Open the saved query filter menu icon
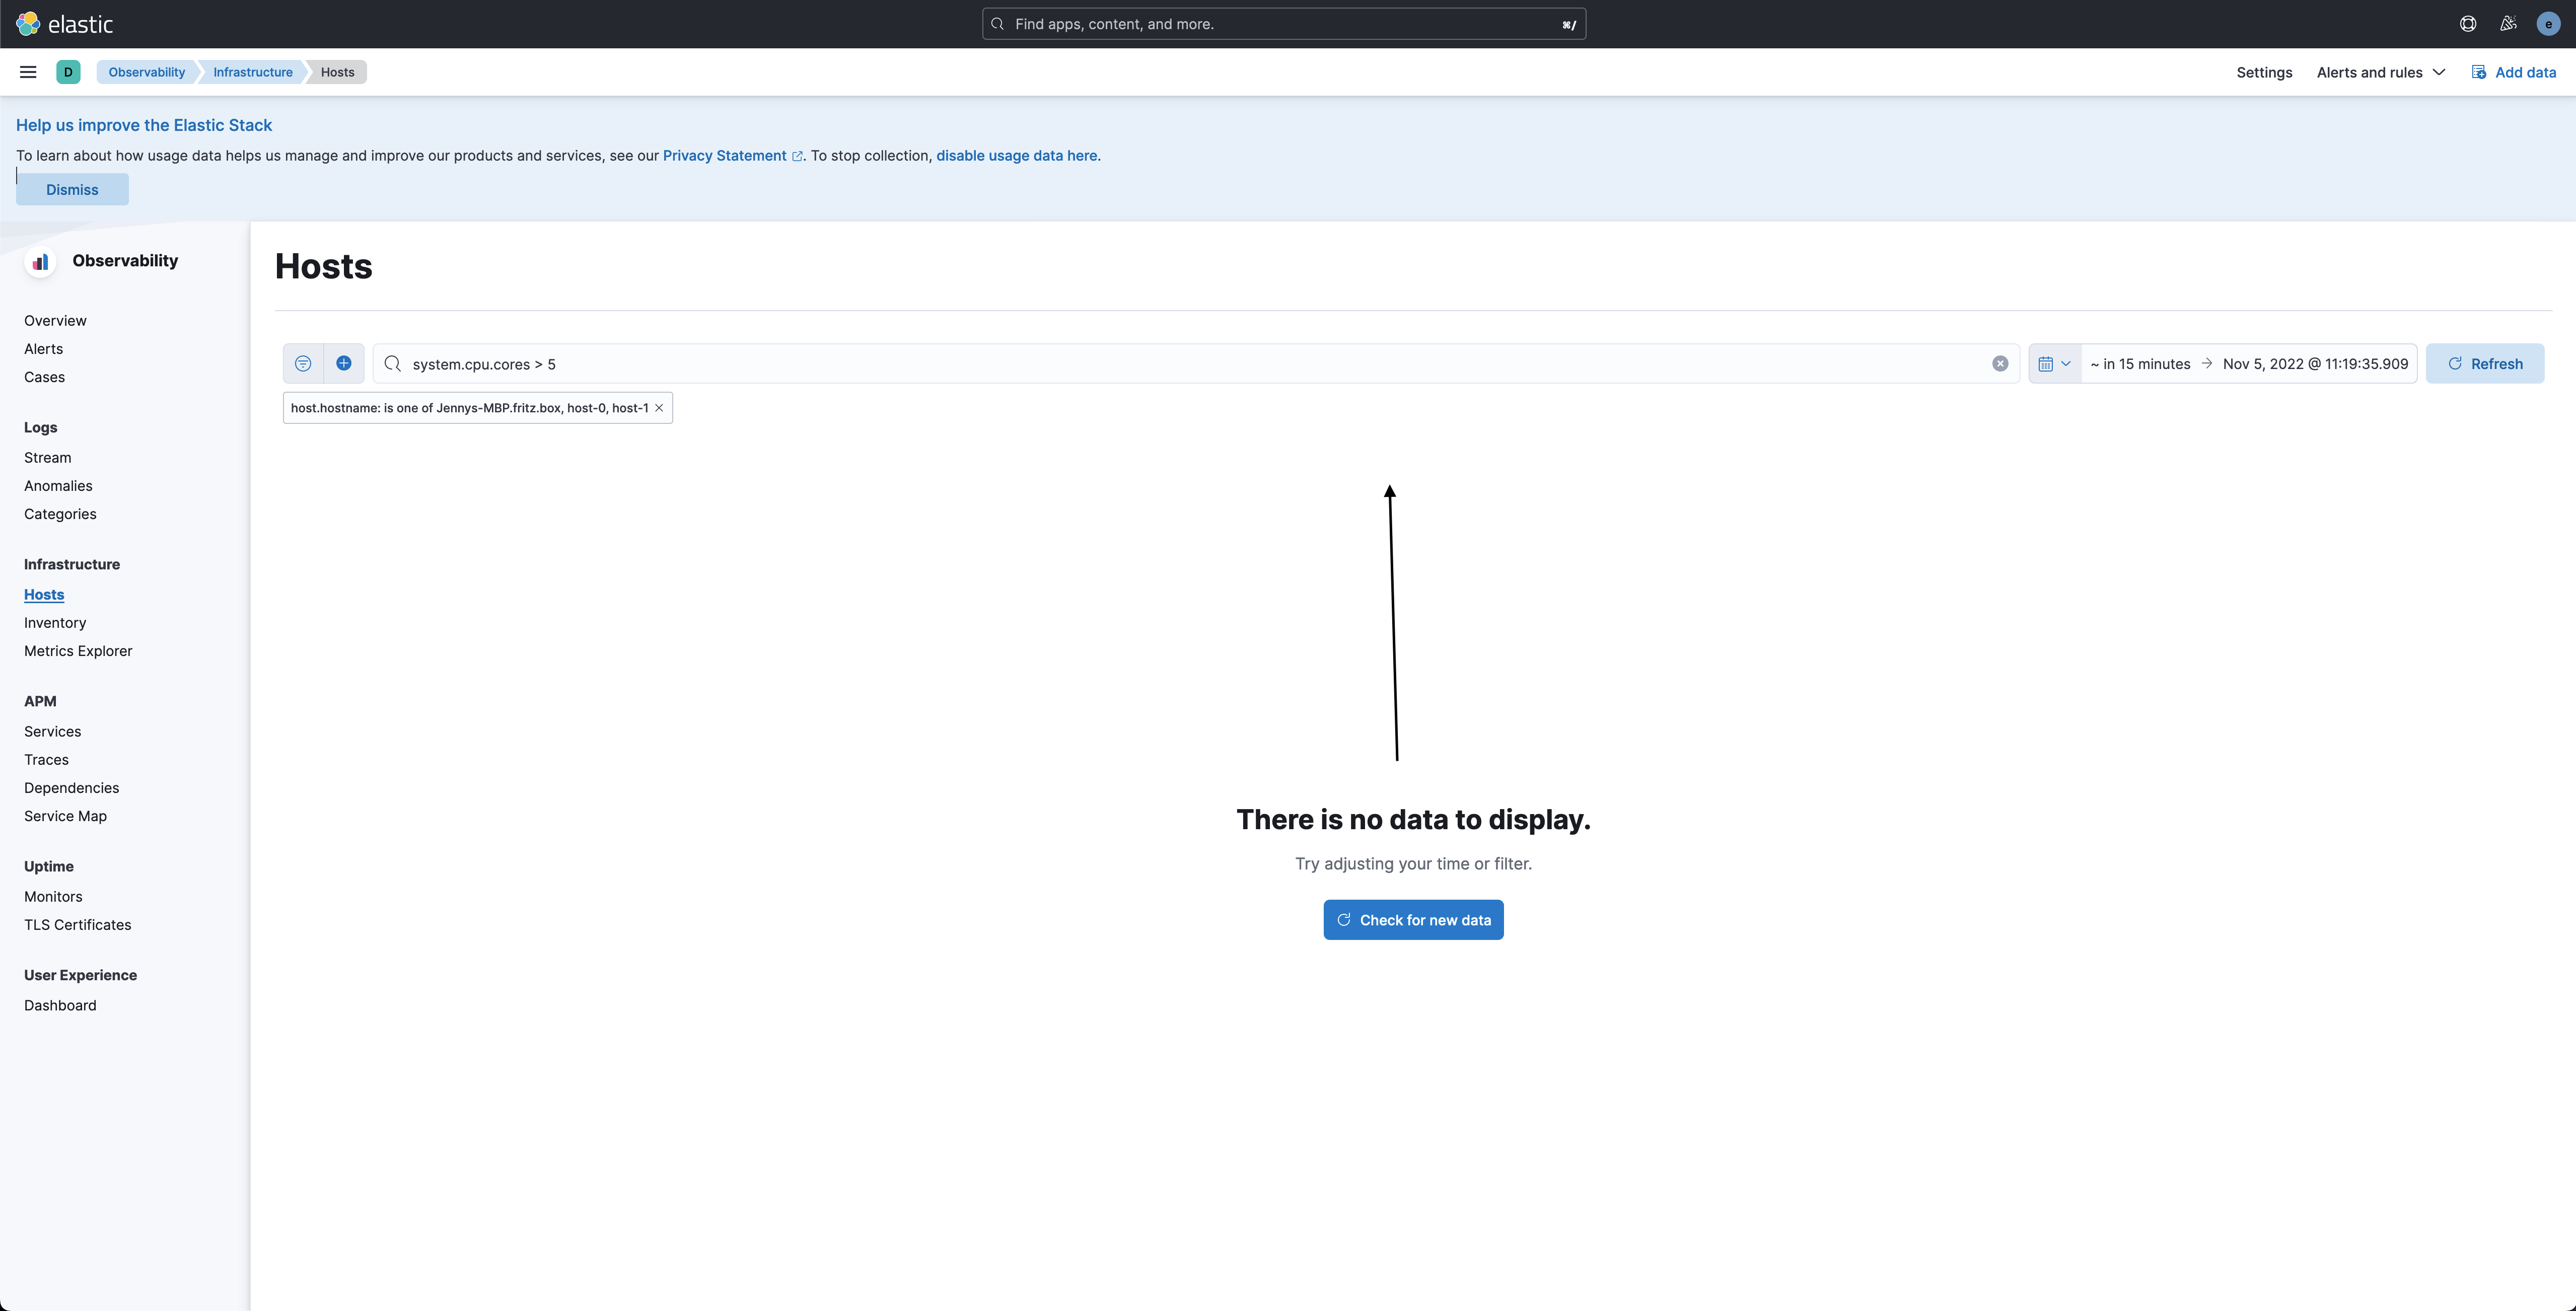Image resolution: width=2576 pixels, height=1311 pixels. pyautogui.click(x=303, y=364)
